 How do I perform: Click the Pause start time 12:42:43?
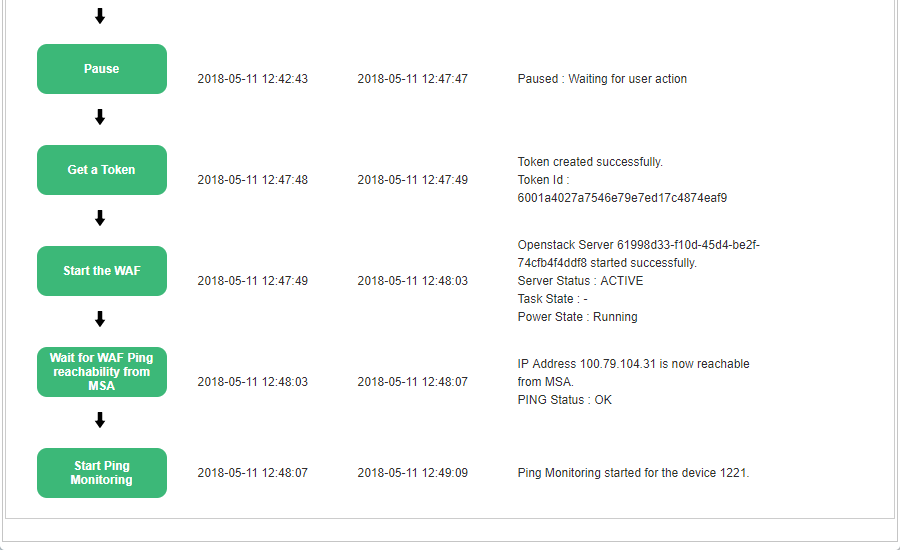coord(253,79)
